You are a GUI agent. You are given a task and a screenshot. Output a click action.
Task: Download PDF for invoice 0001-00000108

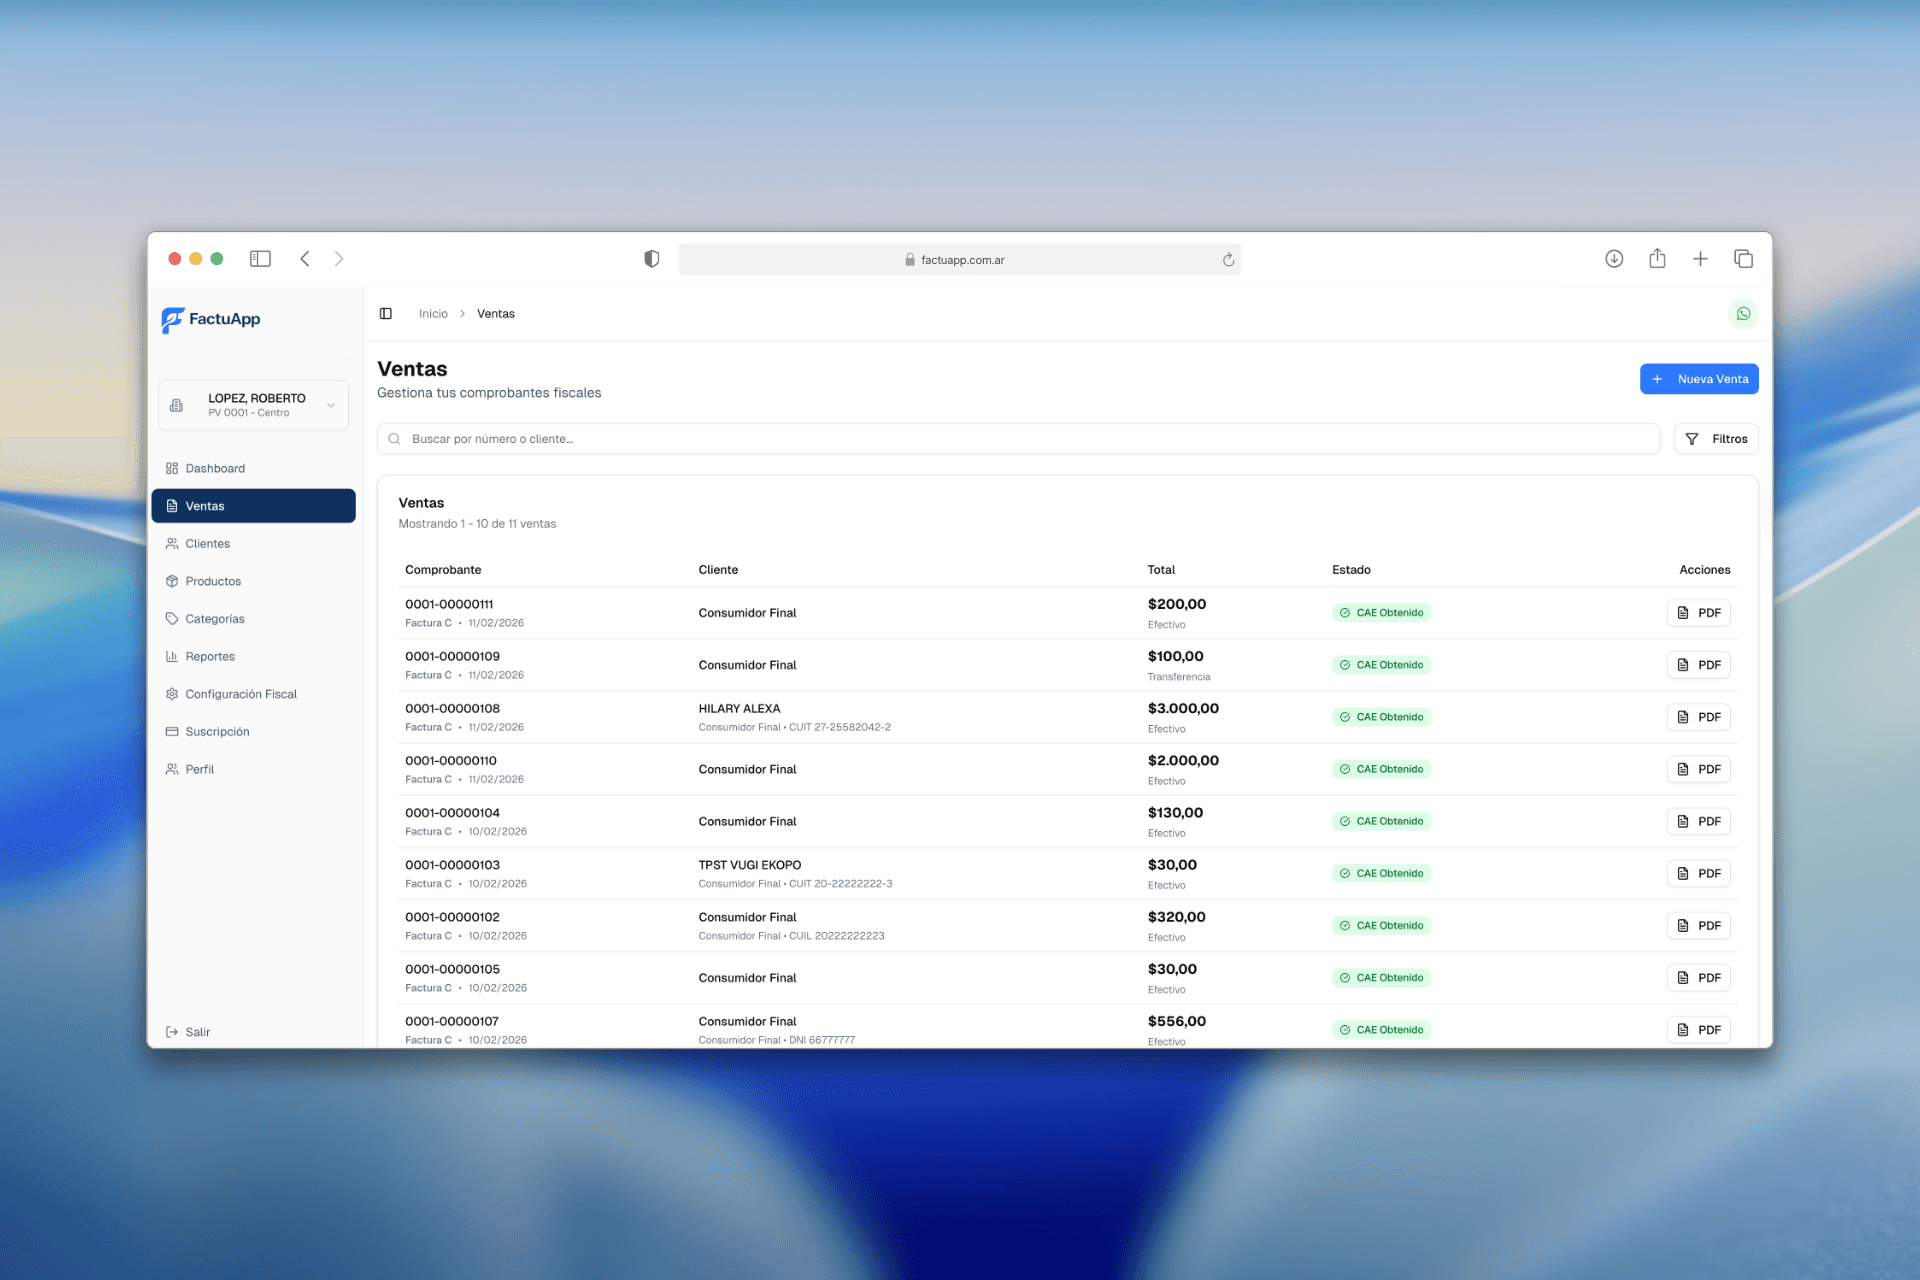(x=1698, y=716)
